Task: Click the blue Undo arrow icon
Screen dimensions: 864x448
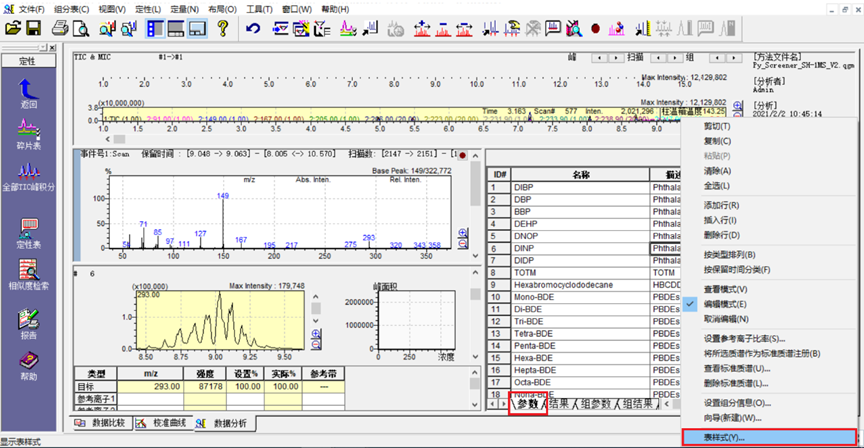Action: (x=253, y=29)
